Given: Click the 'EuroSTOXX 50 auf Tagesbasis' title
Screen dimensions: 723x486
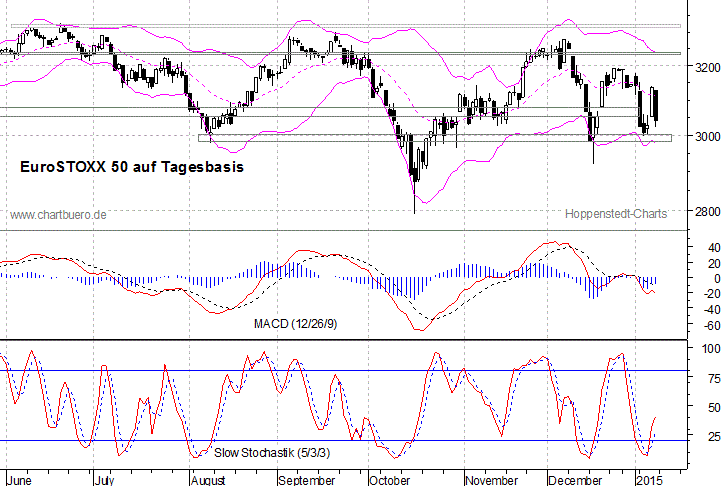Looking at the screenshot, I should click(x=132, y=167).
